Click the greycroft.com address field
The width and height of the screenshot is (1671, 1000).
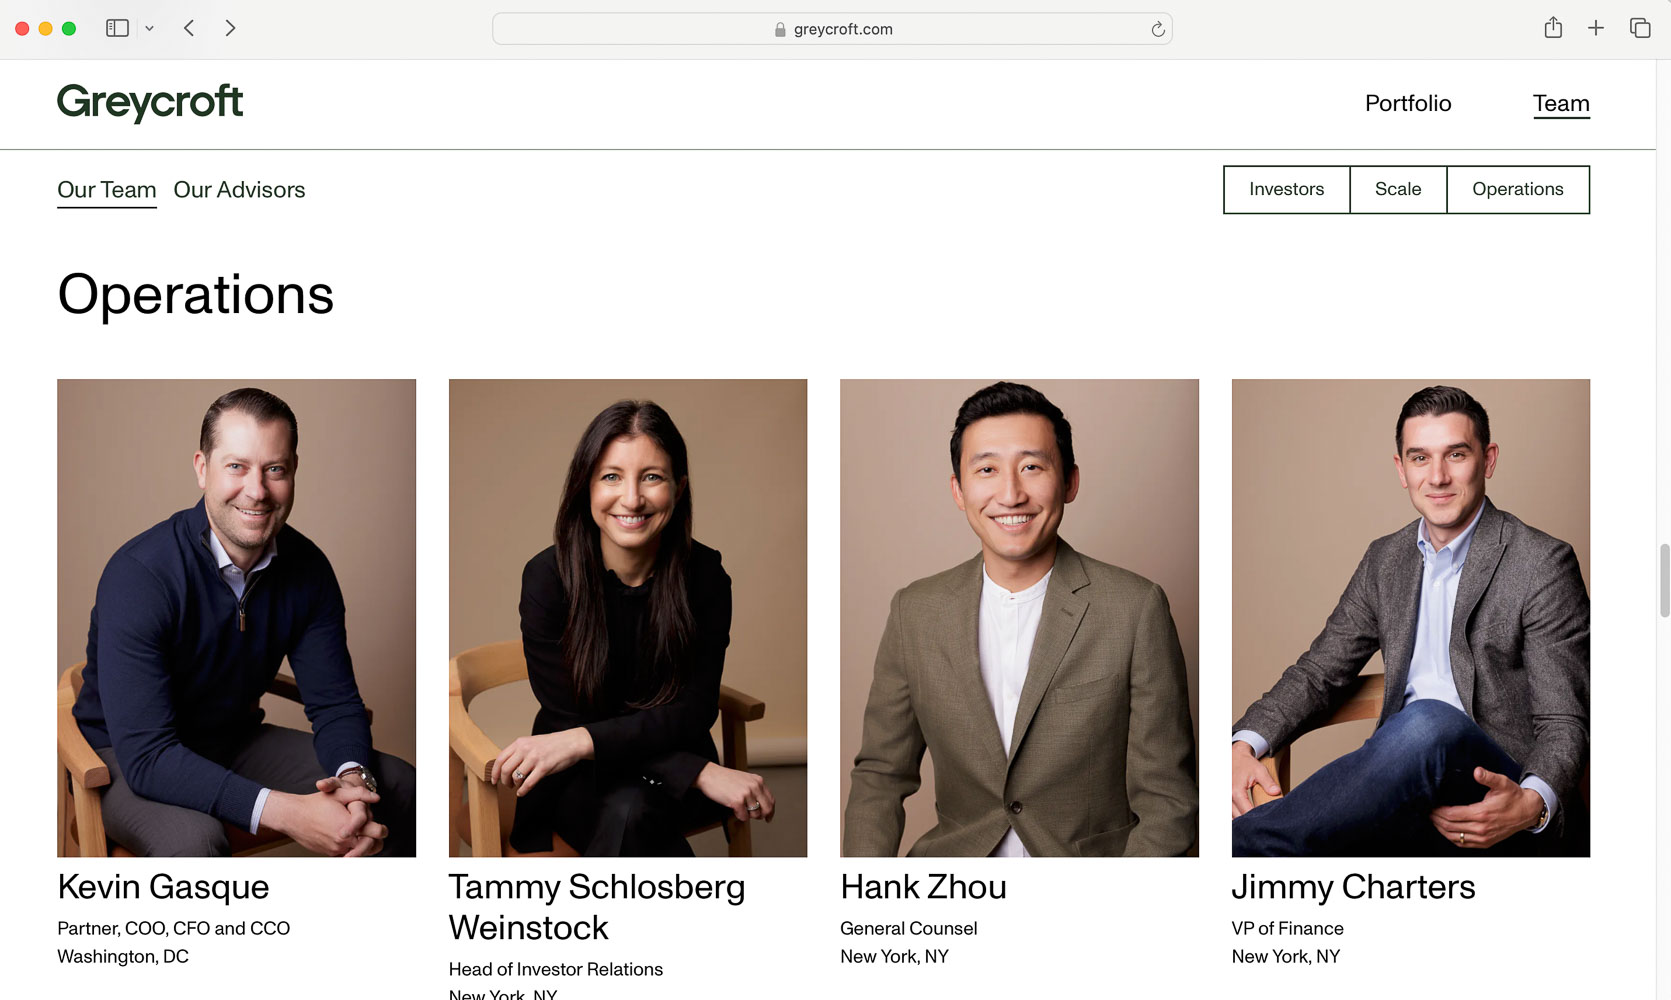click(x=842, y=30)
